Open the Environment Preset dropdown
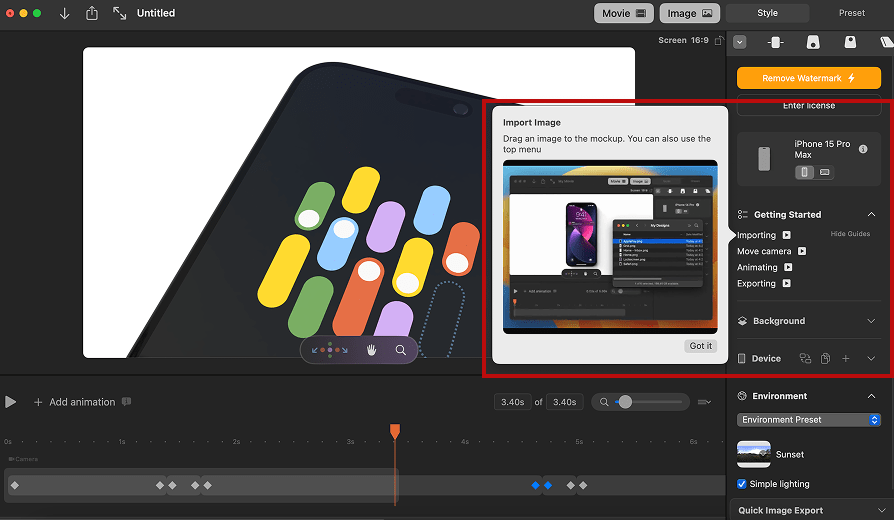The width and height of the screenshot is (894, 520). (809, 420)
